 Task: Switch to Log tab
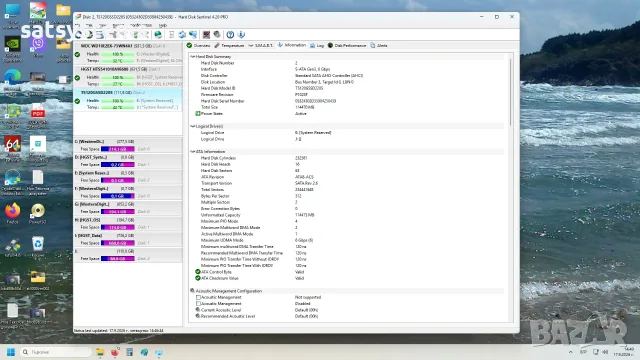click(317, 45)
